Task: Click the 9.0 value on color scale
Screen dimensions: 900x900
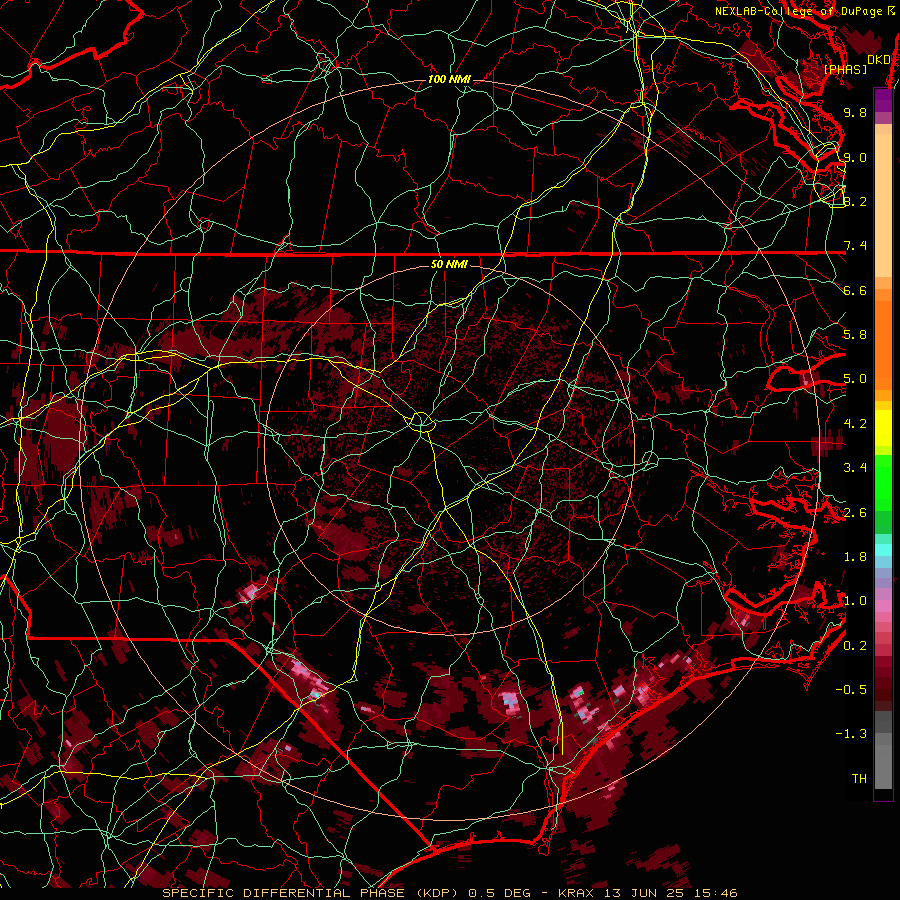Action: [x=855, y=157]
